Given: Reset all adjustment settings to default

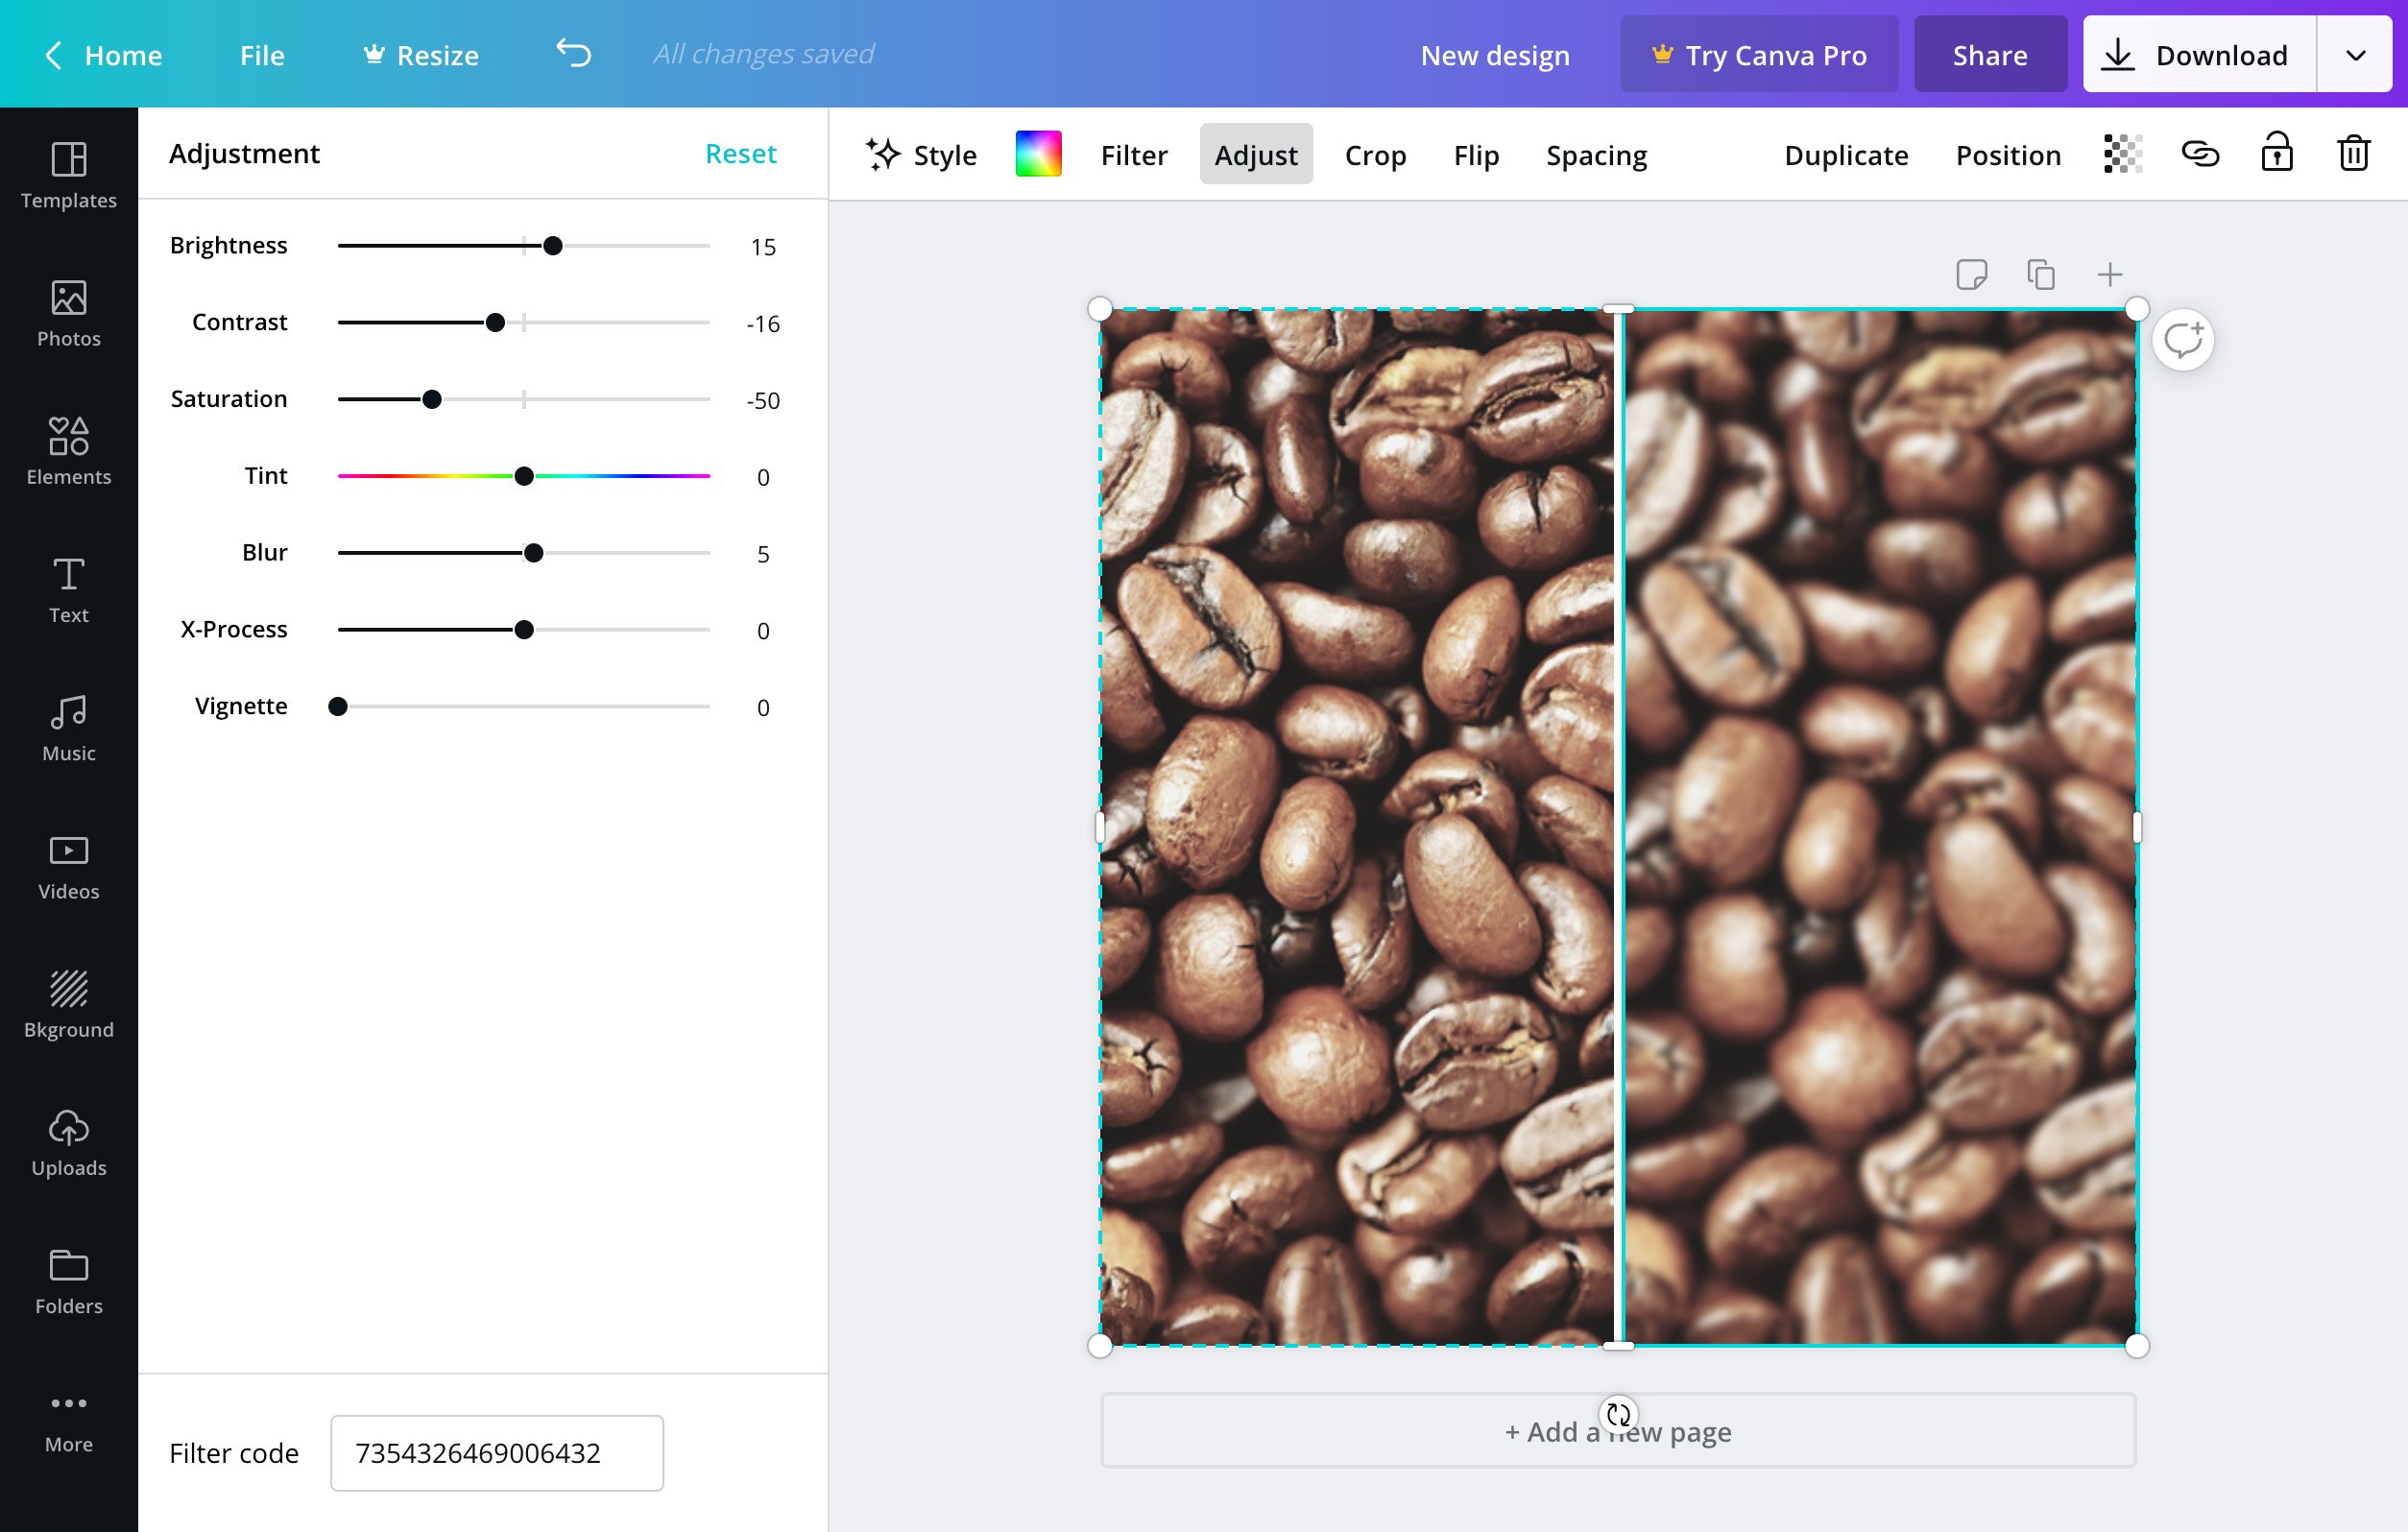Looking at the screenshot, I should click(742, 155).
